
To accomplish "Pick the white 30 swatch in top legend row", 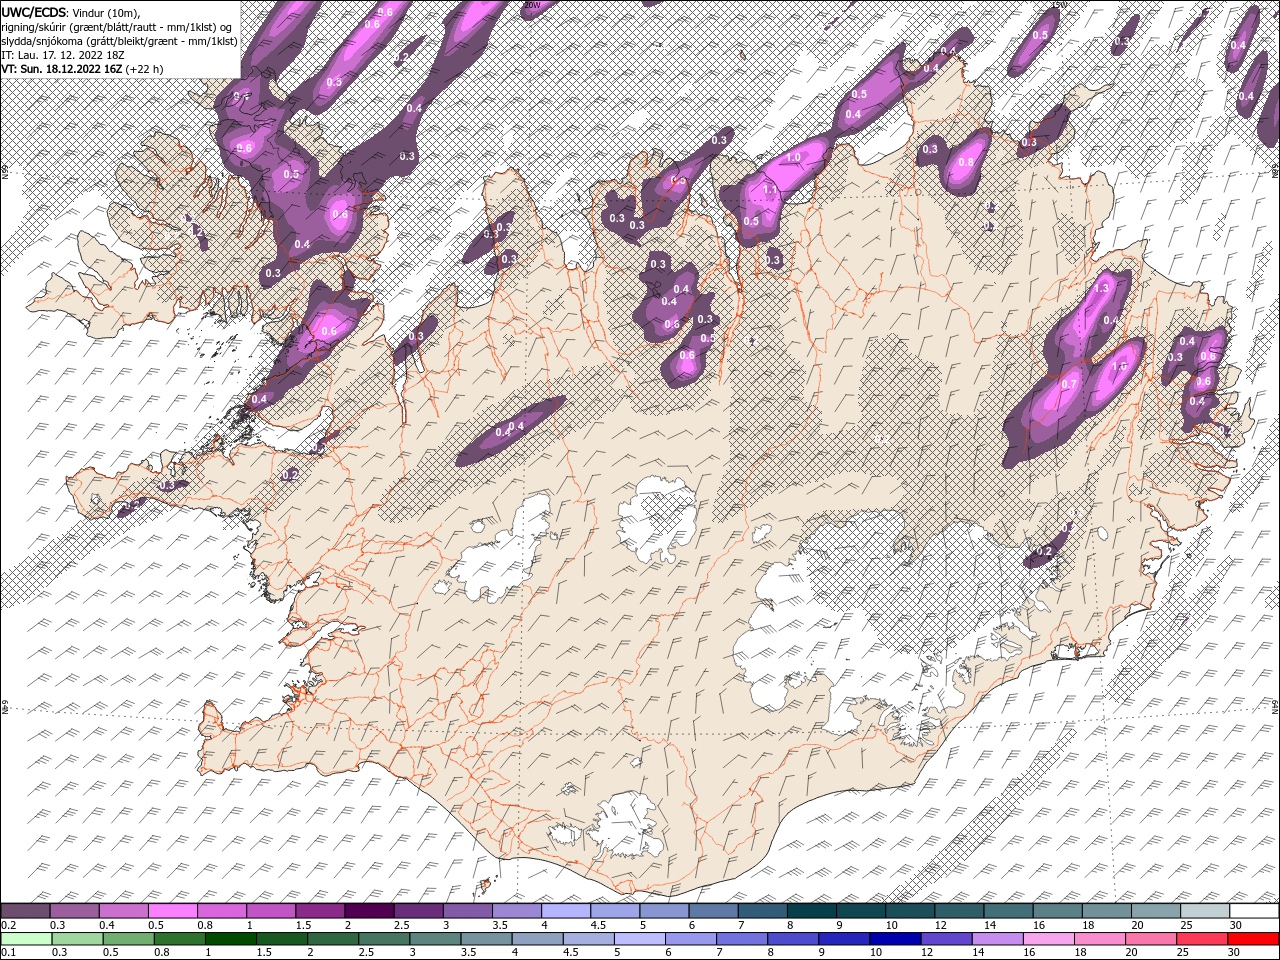I will click(x=1254, y=911).
